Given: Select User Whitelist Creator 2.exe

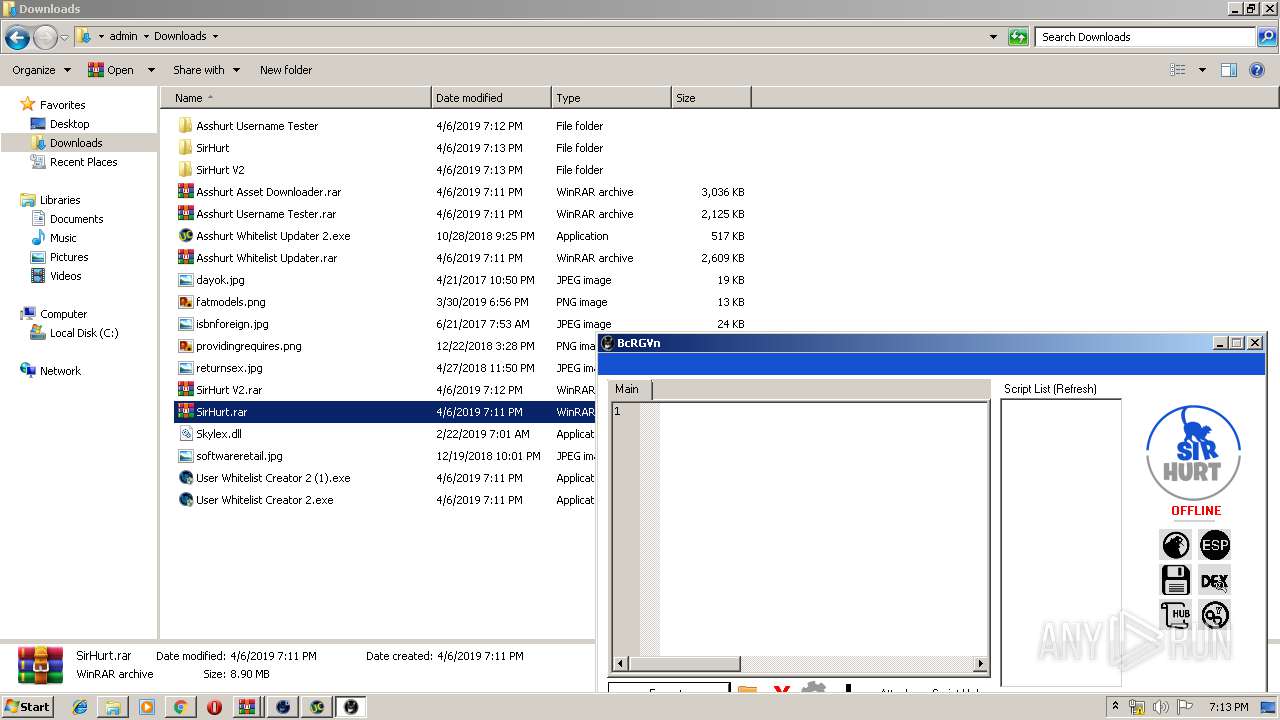Looking at the screenshot, I should [264, 500].
